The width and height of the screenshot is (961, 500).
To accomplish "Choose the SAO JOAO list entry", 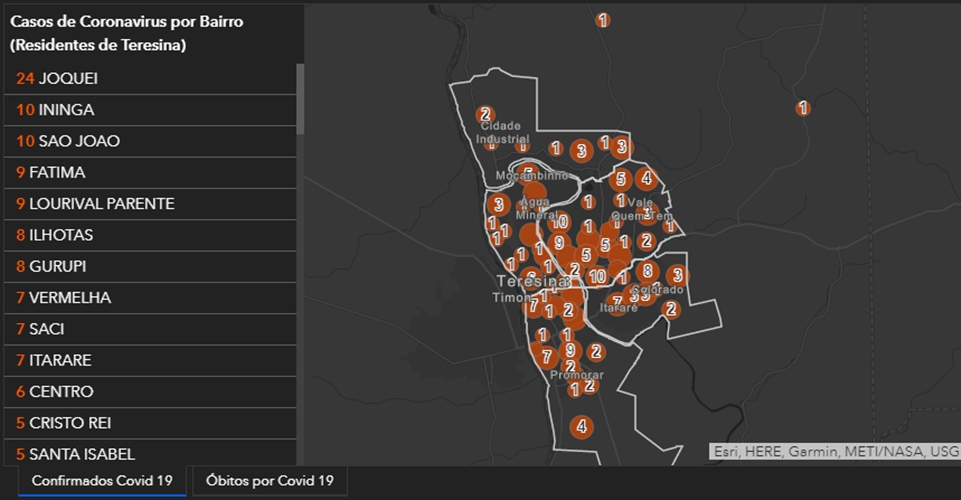I will pos(150,141).
